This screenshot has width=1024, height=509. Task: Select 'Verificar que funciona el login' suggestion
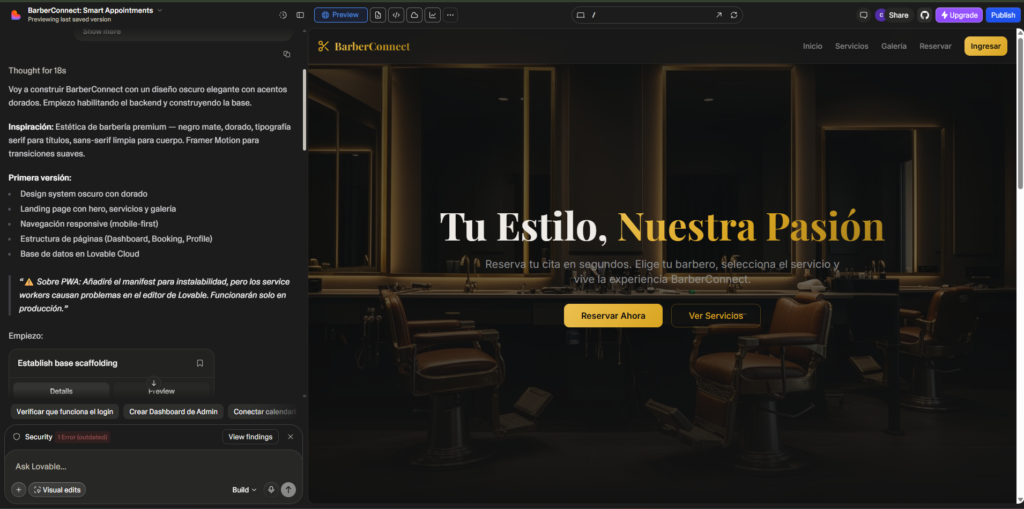click(x=65, y=412)
